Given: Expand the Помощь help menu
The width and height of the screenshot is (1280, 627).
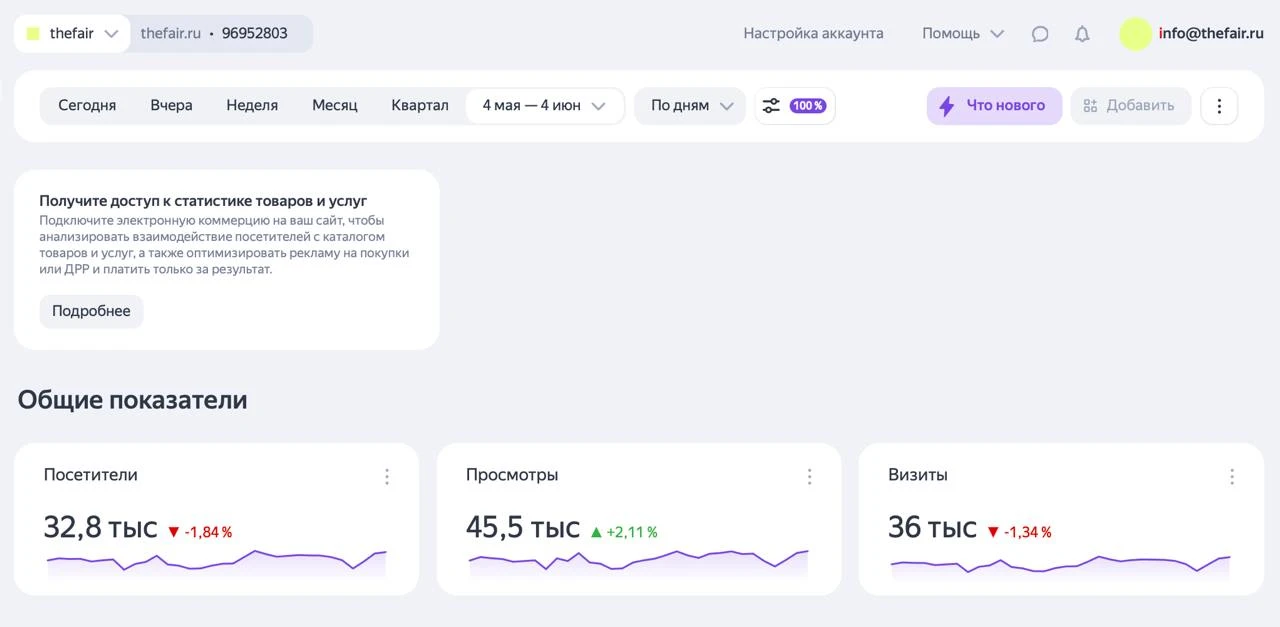Looking at the screenshot, I should [x=962, y=34].
